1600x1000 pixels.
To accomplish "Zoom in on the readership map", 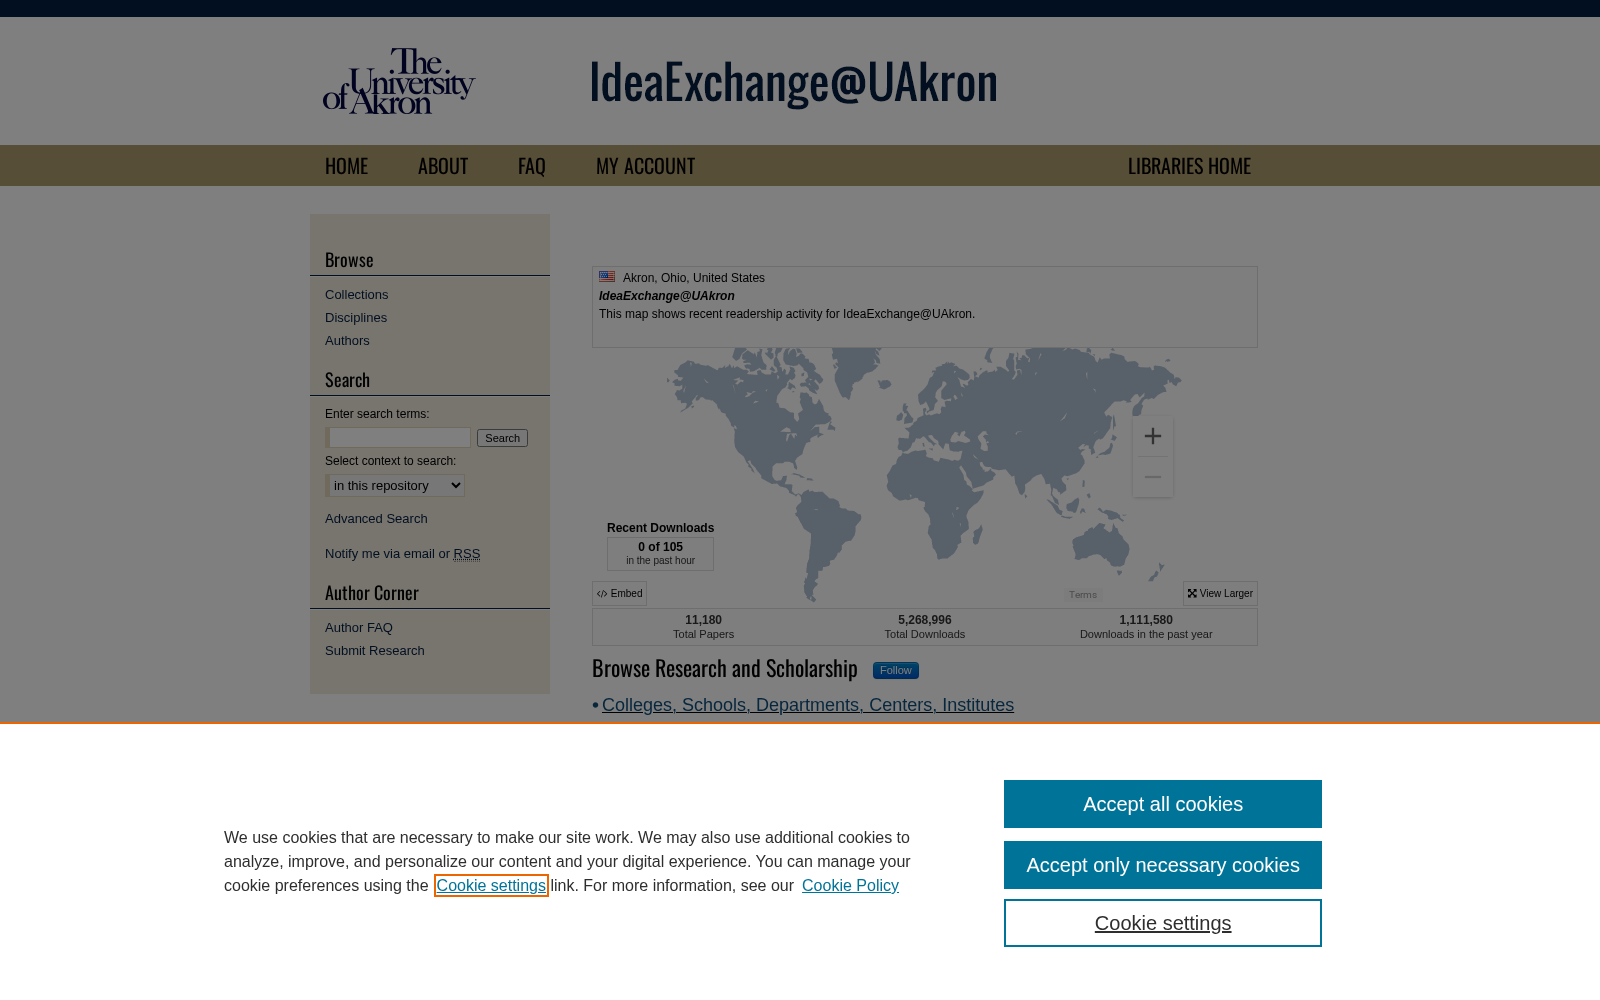I will point(1152,436).
